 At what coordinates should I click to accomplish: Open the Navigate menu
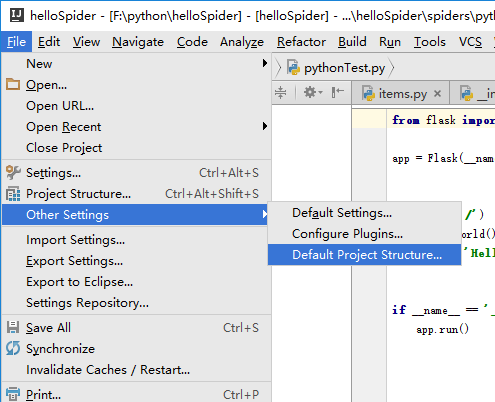point(138,42)
